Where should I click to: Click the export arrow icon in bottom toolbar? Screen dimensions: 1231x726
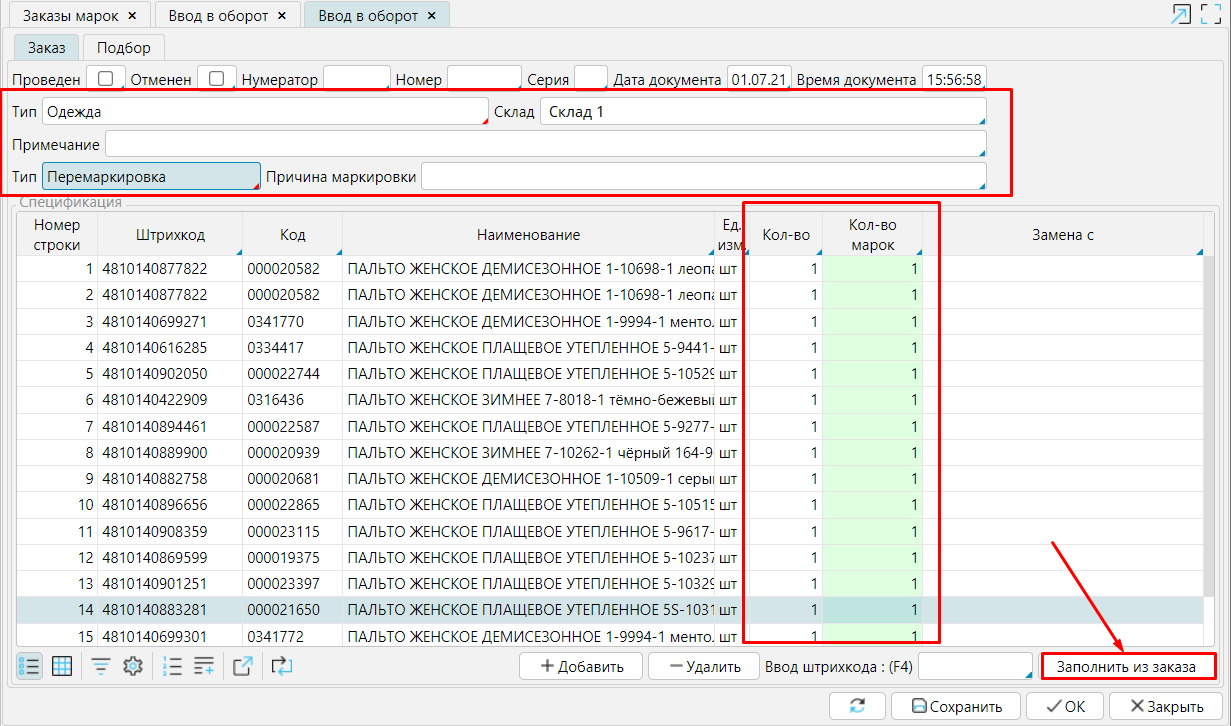tap(243, 667)
